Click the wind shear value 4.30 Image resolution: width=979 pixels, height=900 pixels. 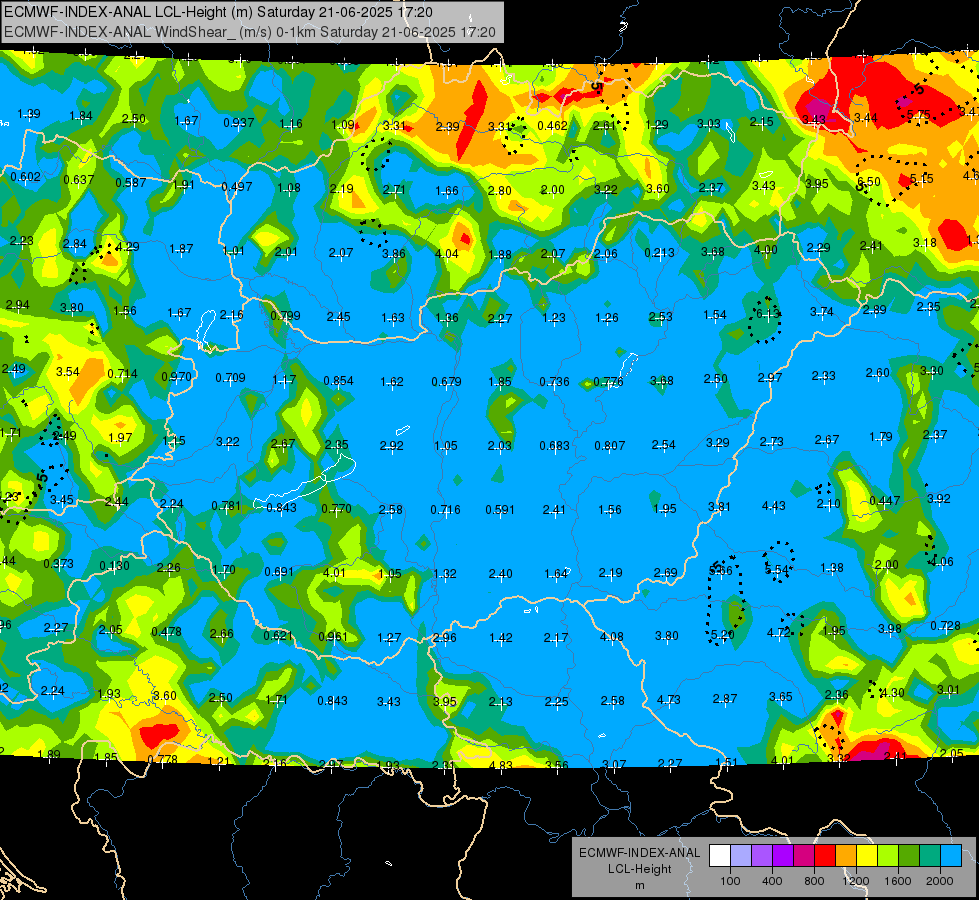pyautogui.click(x=892, y=692)
